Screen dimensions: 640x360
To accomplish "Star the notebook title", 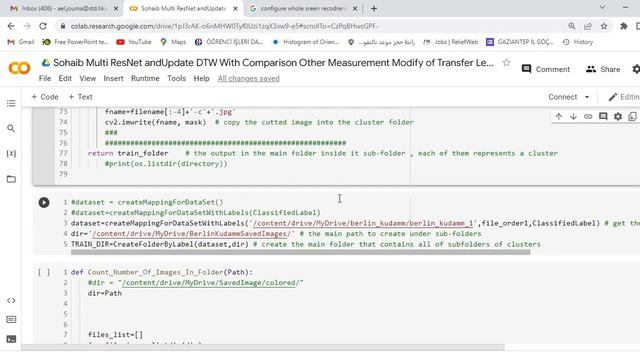I will pos(506,62).
